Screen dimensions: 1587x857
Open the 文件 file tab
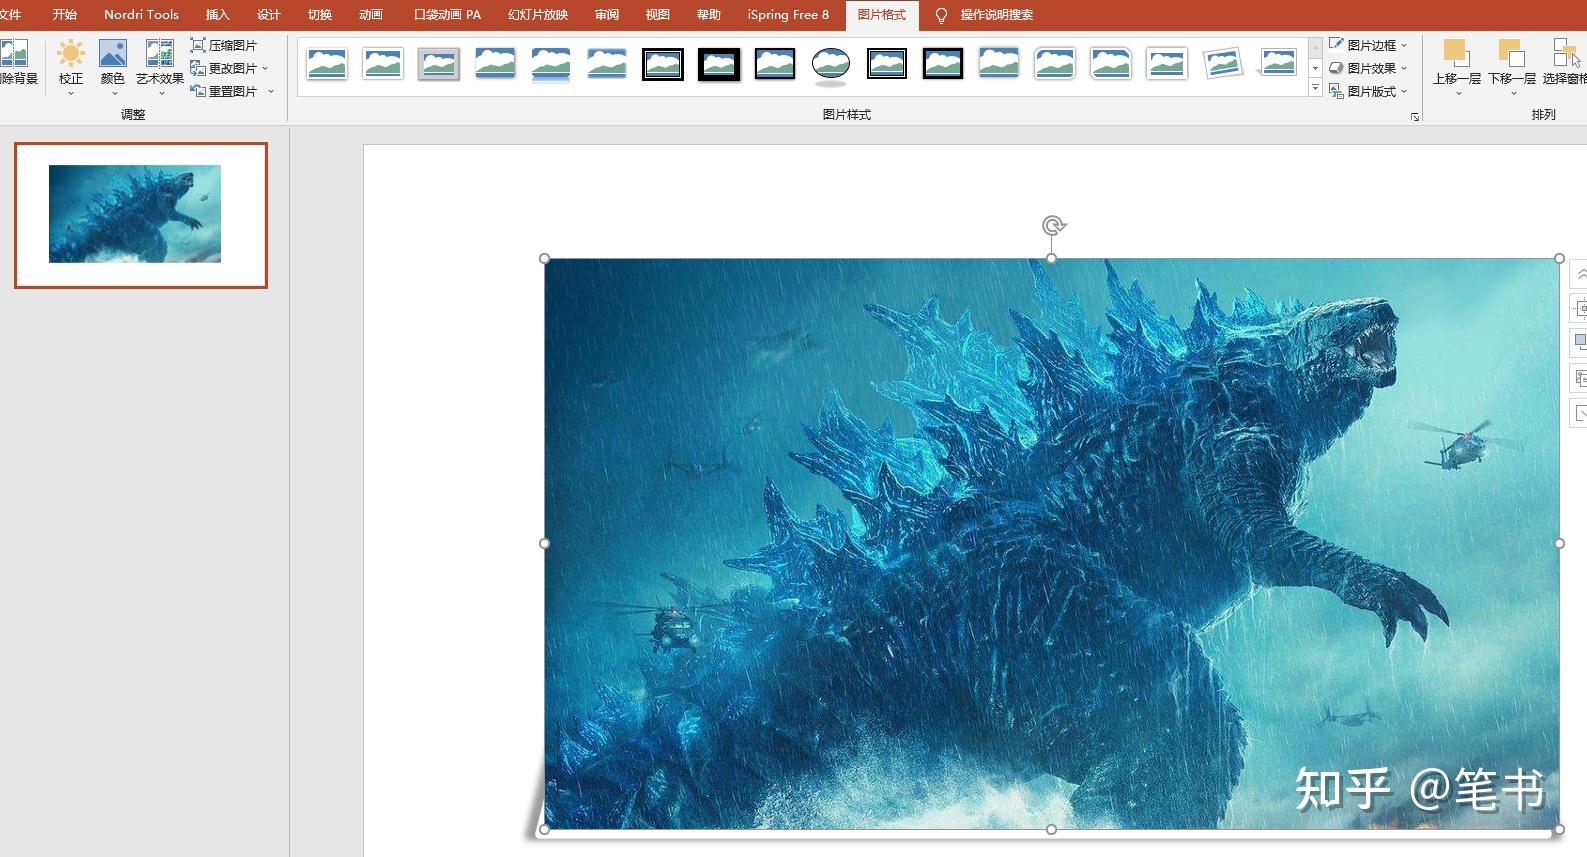point(11,15)
